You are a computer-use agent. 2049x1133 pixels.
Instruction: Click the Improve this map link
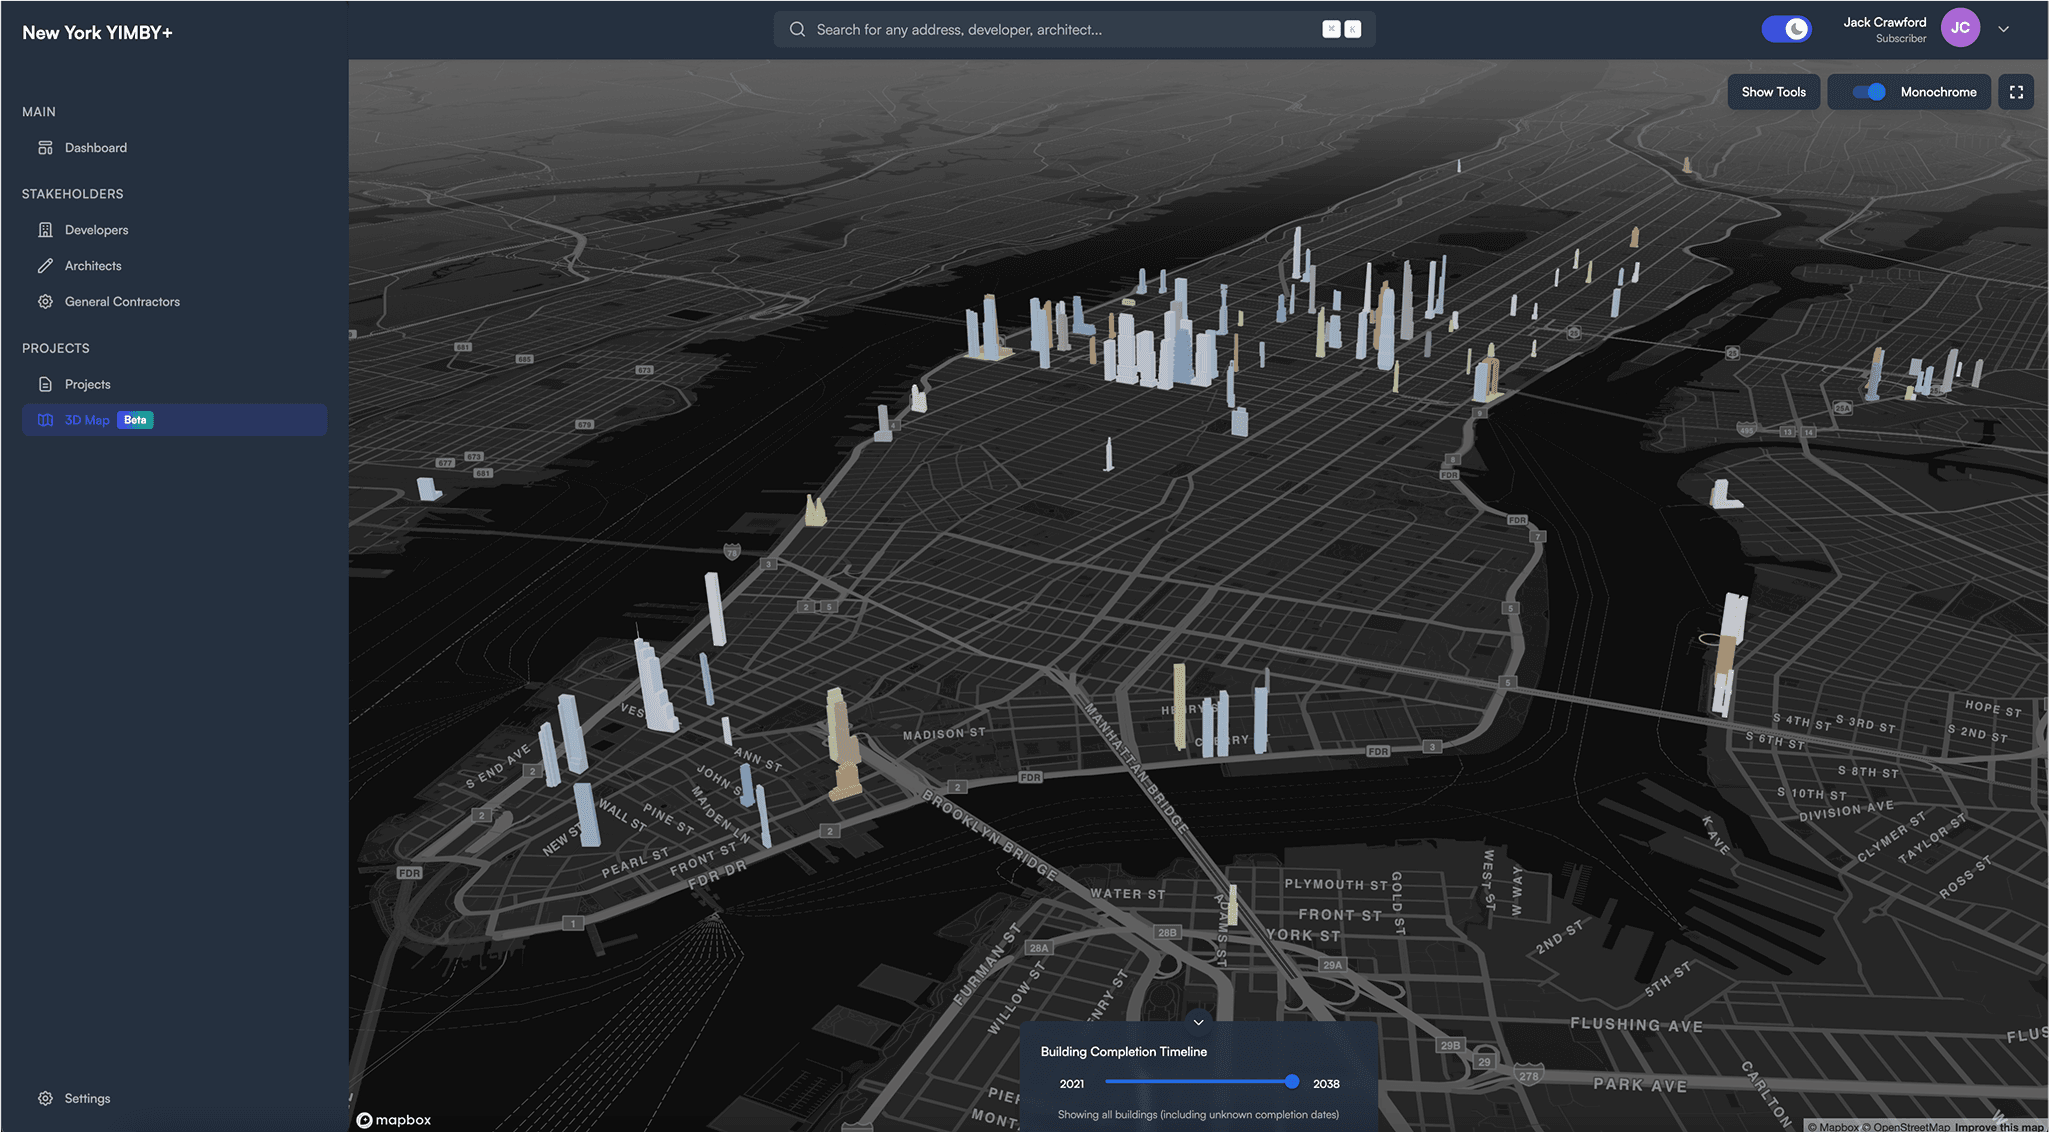click(1999, 1127)
